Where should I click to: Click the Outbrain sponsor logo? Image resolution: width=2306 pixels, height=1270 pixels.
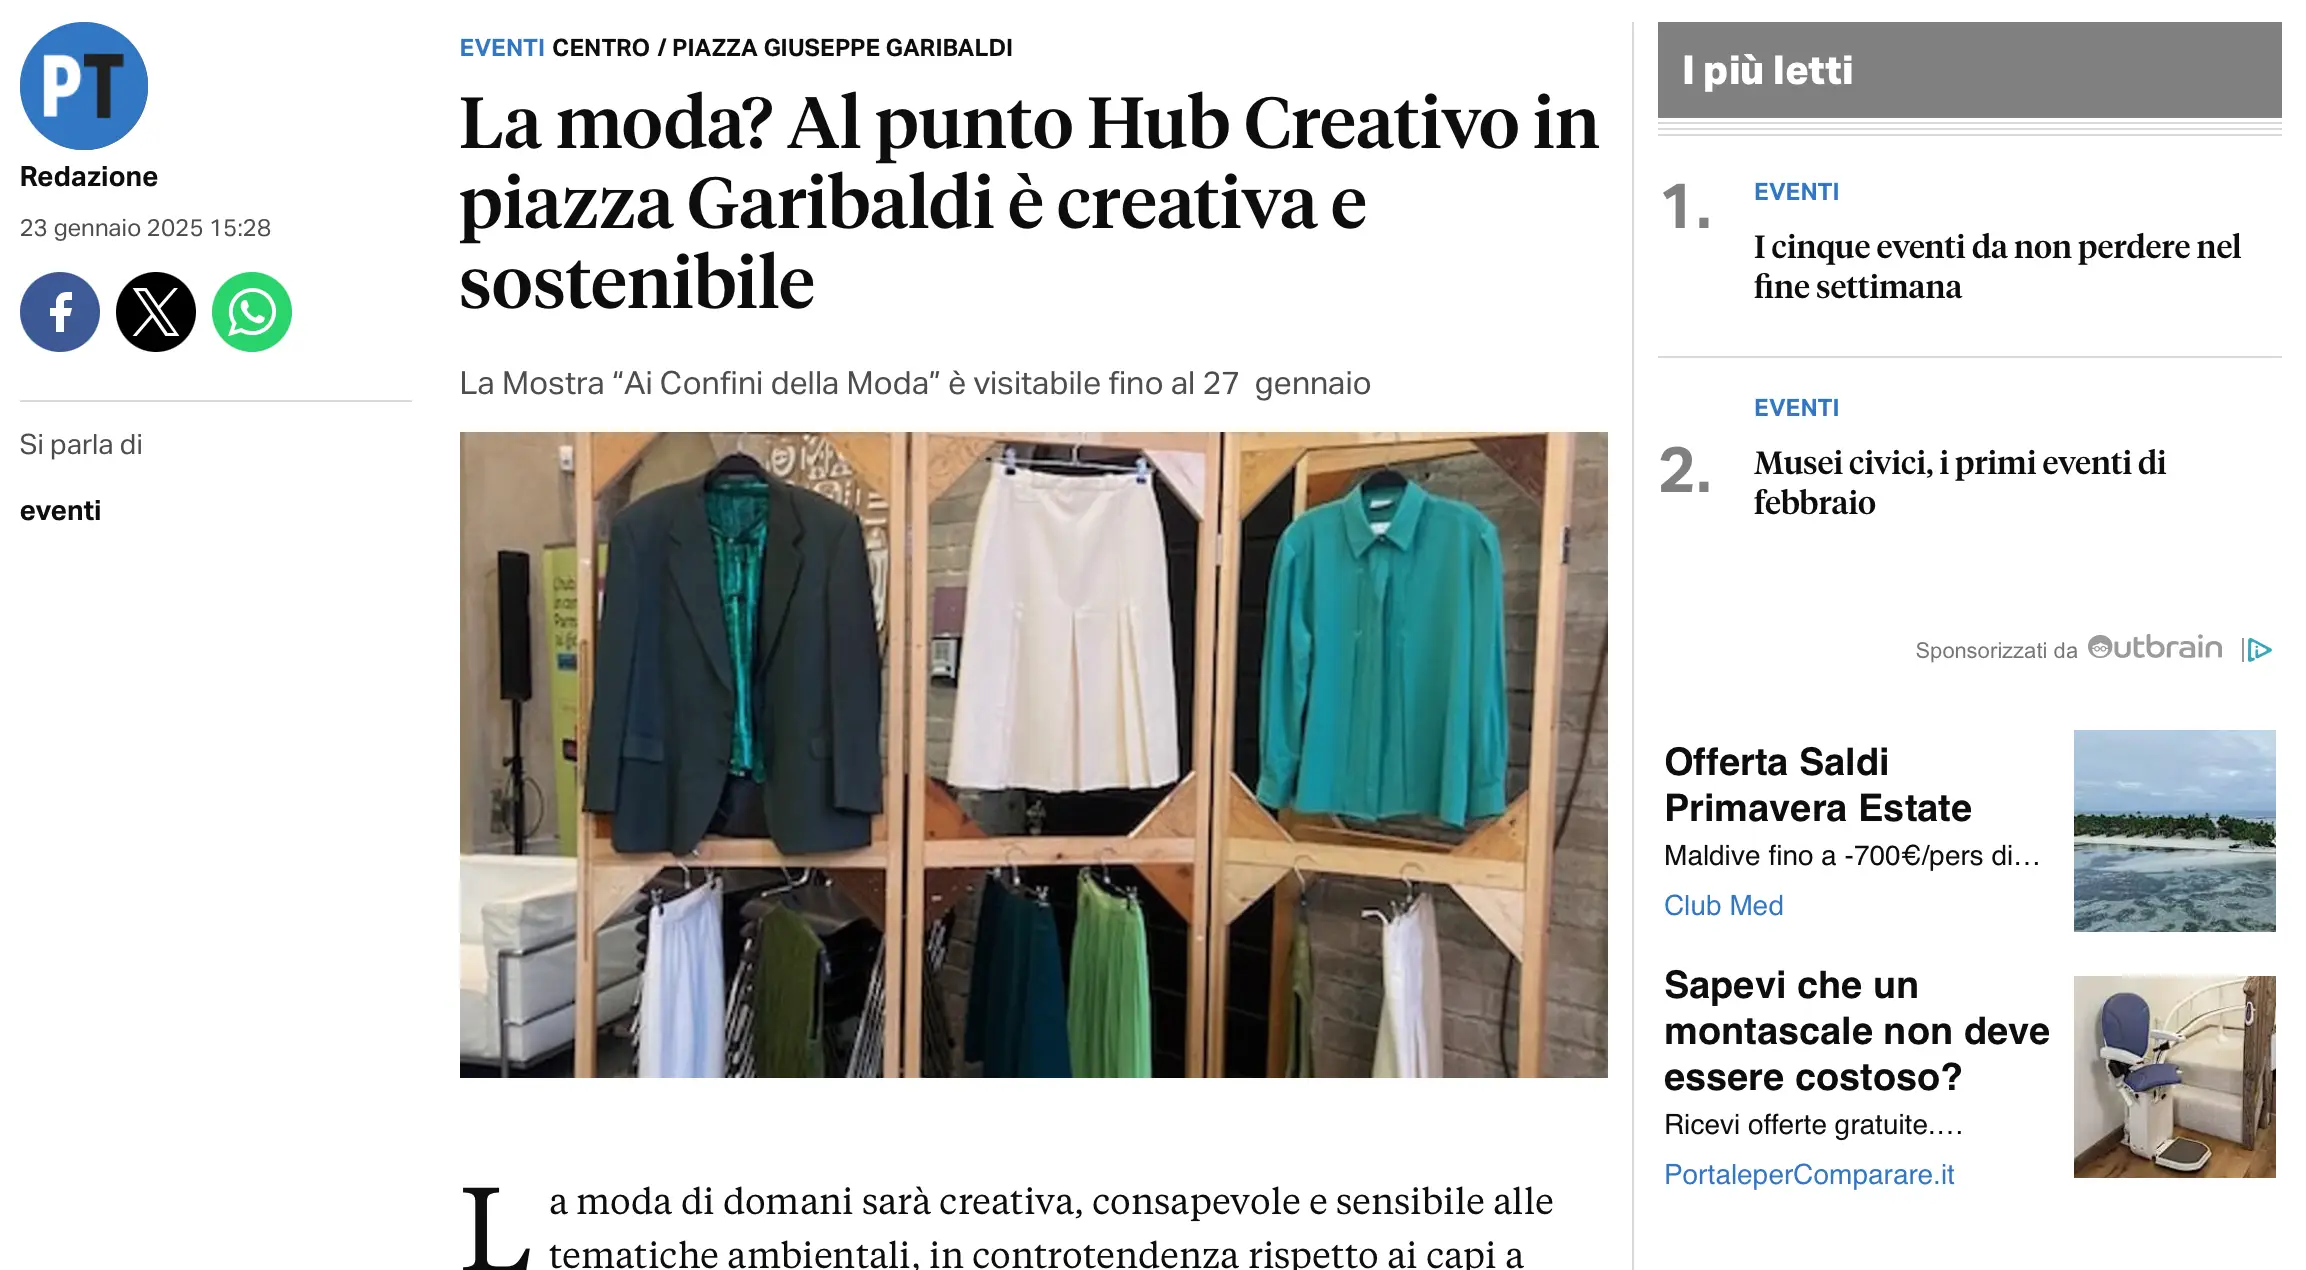pos(2155,648)
